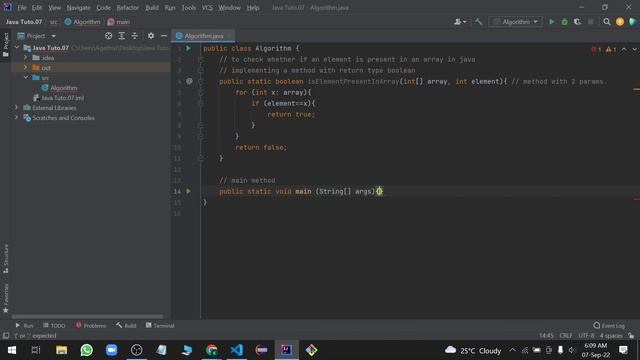The width and height of the screenshot is (640, 360).
Task: Open the Refactor menu
Action: pos(127,7)
